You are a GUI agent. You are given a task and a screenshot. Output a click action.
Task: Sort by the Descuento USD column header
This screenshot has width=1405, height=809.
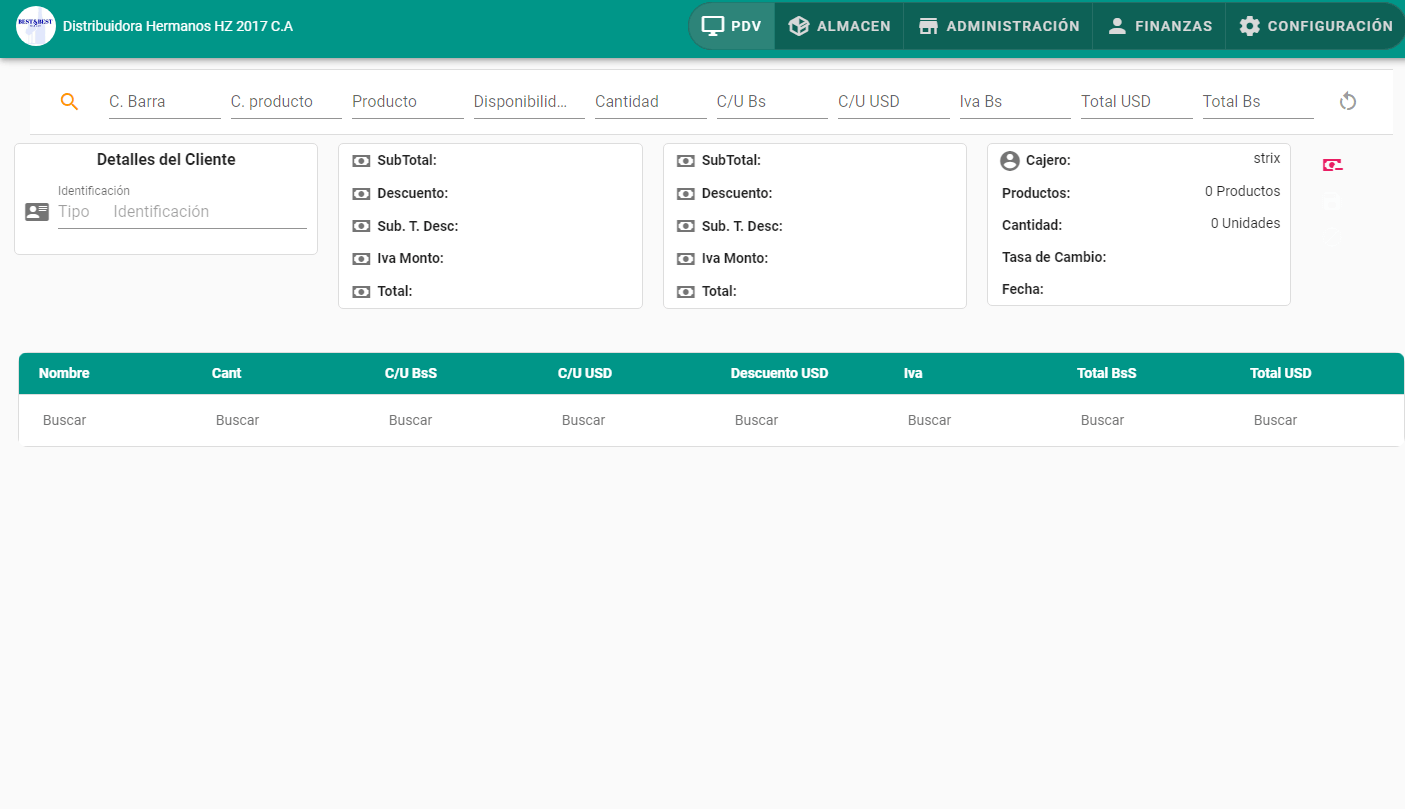point(779,373)
